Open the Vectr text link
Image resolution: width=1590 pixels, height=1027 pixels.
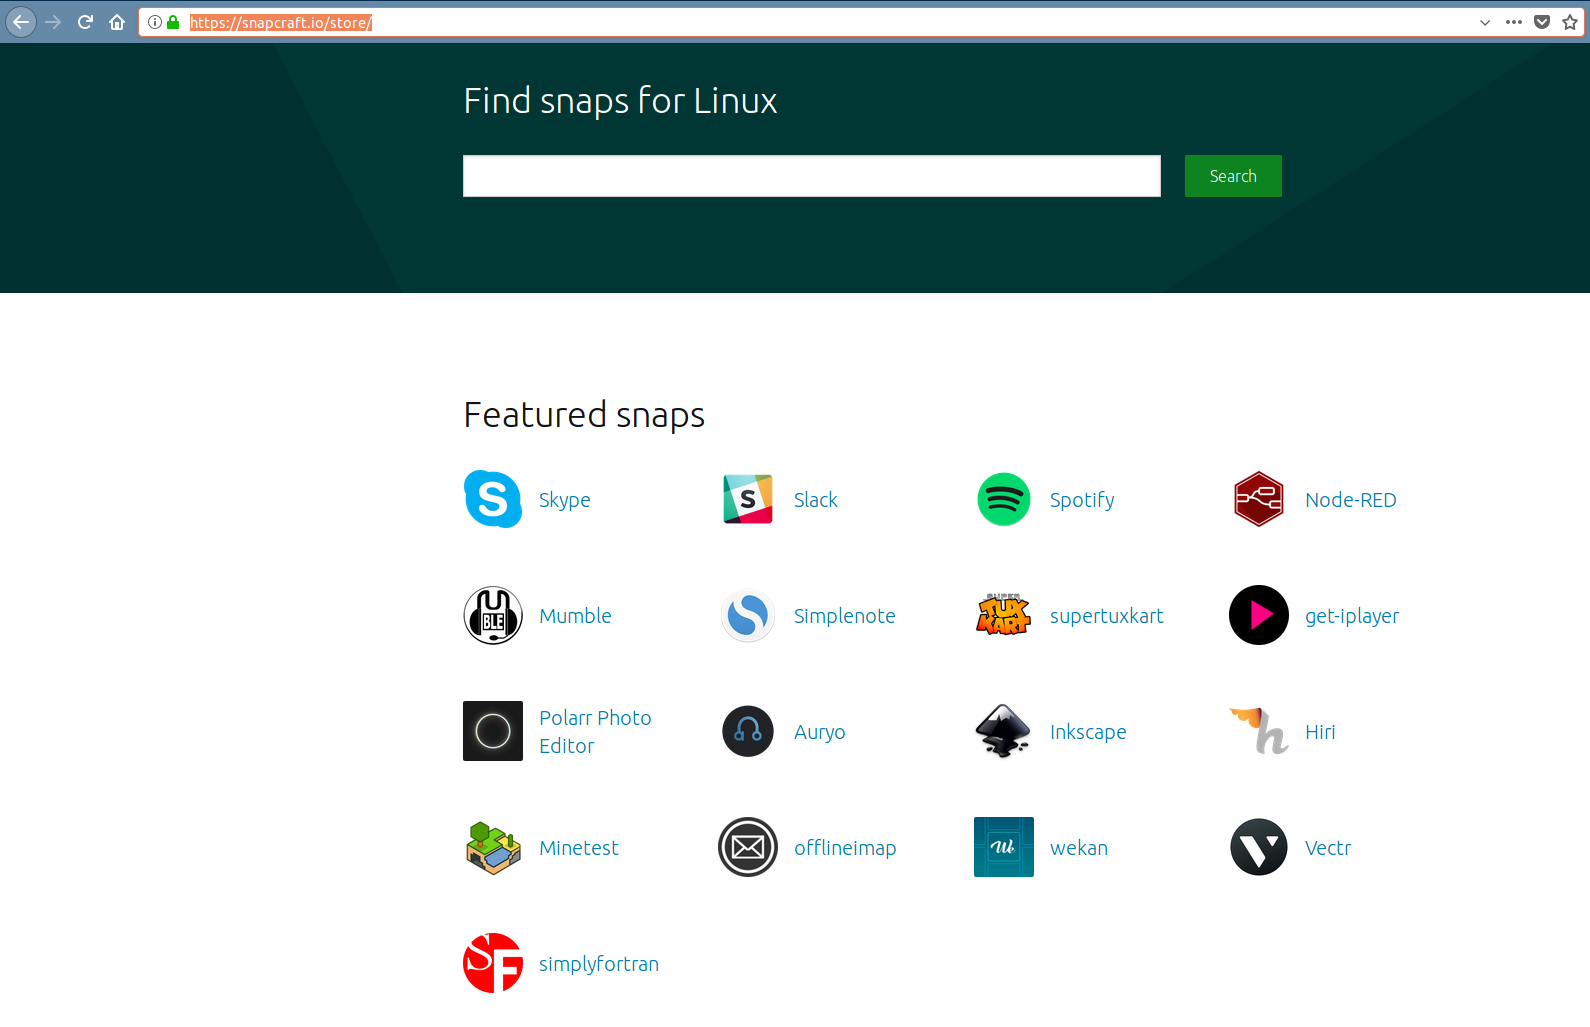1328,848
